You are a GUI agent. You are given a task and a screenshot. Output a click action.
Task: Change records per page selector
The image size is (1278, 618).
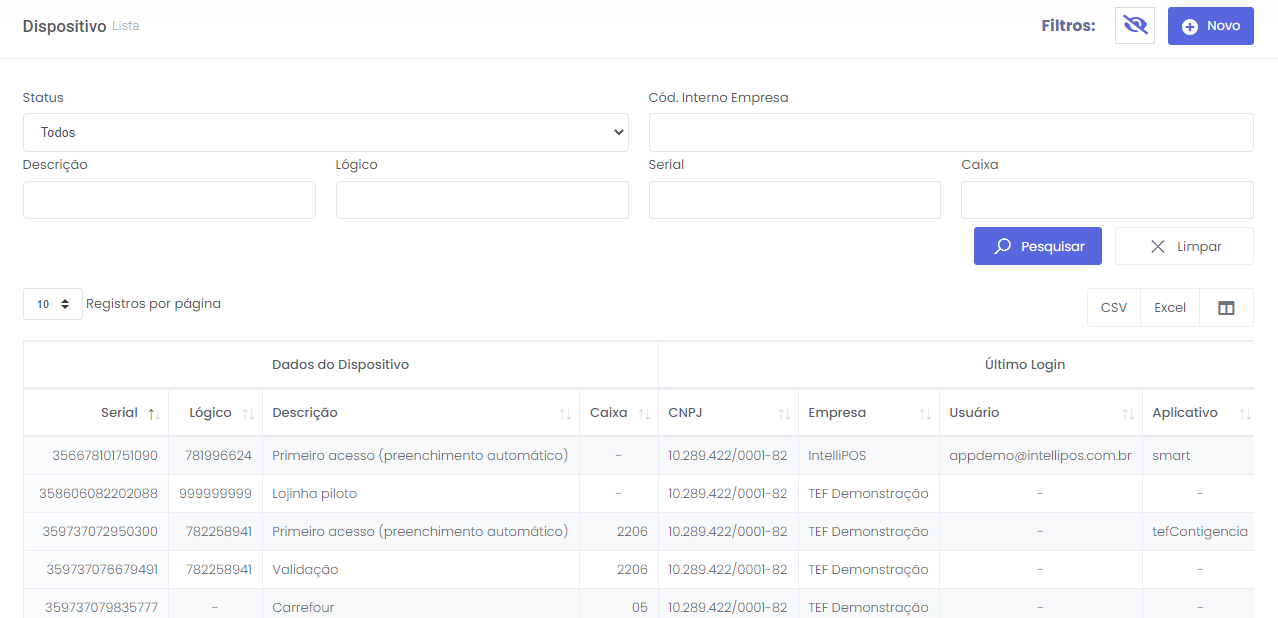pos(53,304)
